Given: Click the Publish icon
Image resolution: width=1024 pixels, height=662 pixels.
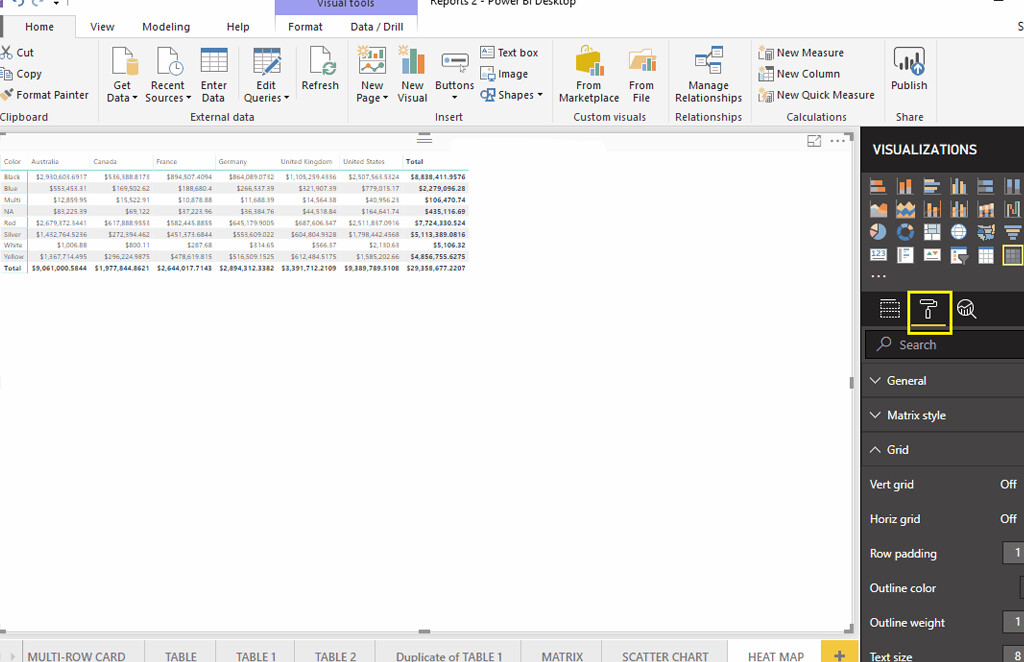Looking at the screenshot, I should [909, 69].
